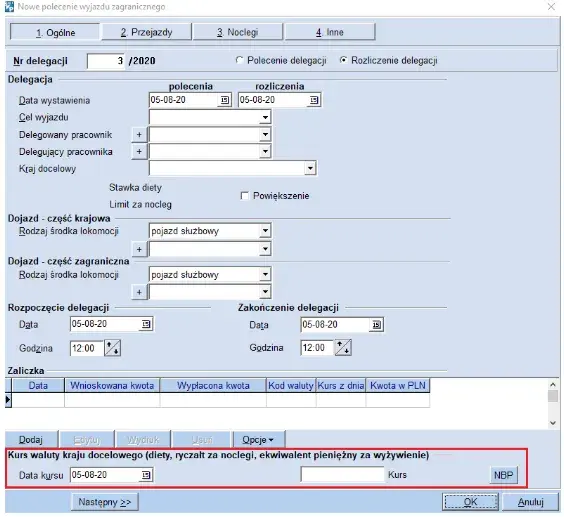Click the NBP exchange rate button
Viewport: 564px width, 517px height.
pyautogui.click(x=504, y=475)
